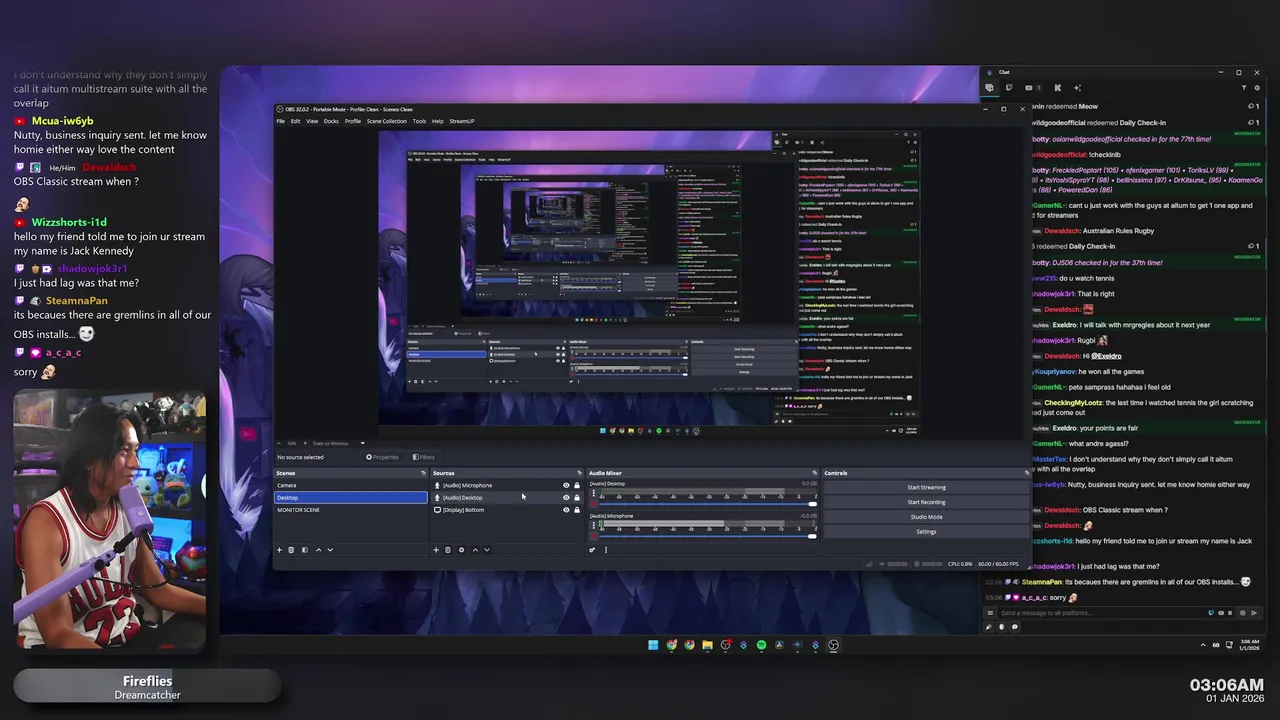Open options for [Audio] Desktop mixer channel
This screenshot has height=720, width=1280.
pos(593,493)
